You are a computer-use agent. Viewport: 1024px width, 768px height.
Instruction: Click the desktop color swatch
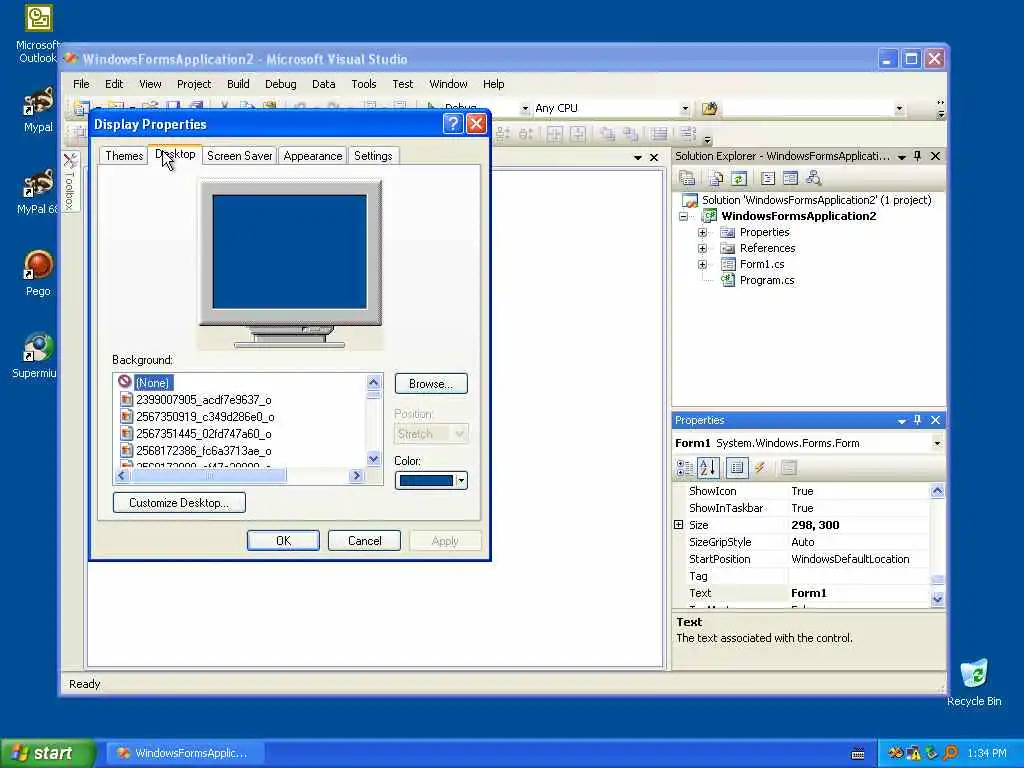[426, 481]
